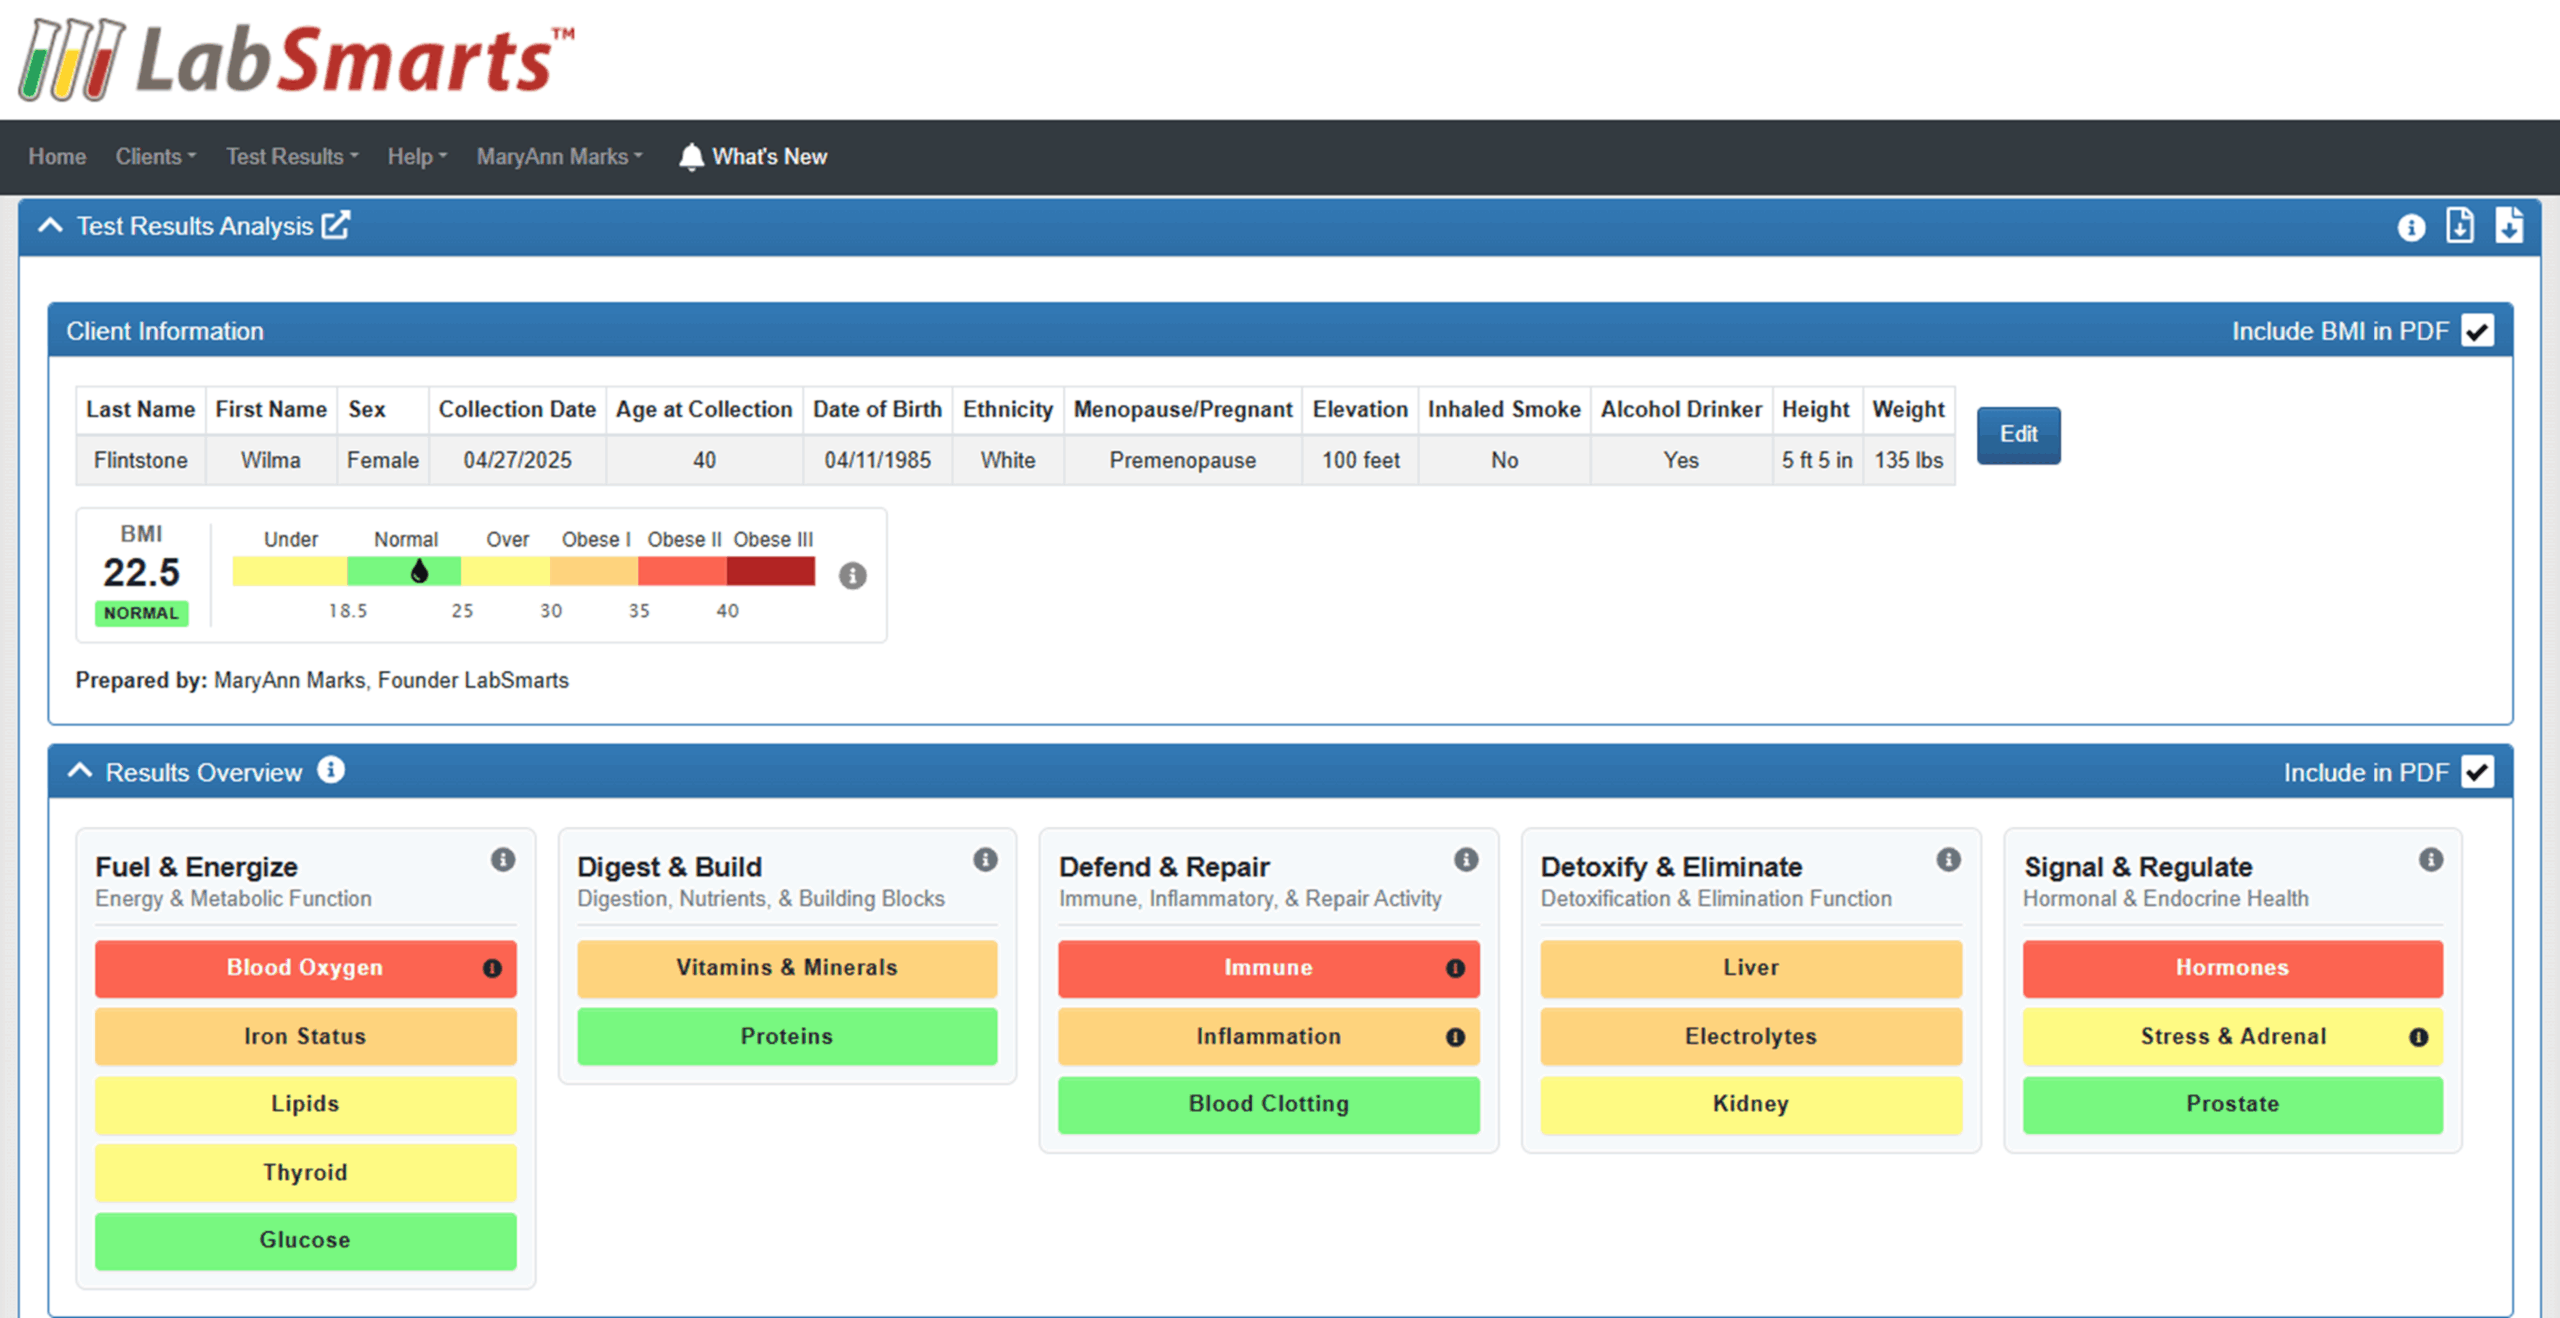This screenshot has height=1318, width=2560.
Task: Open the Inflammation result
Action: [x=1269, y=1037]
